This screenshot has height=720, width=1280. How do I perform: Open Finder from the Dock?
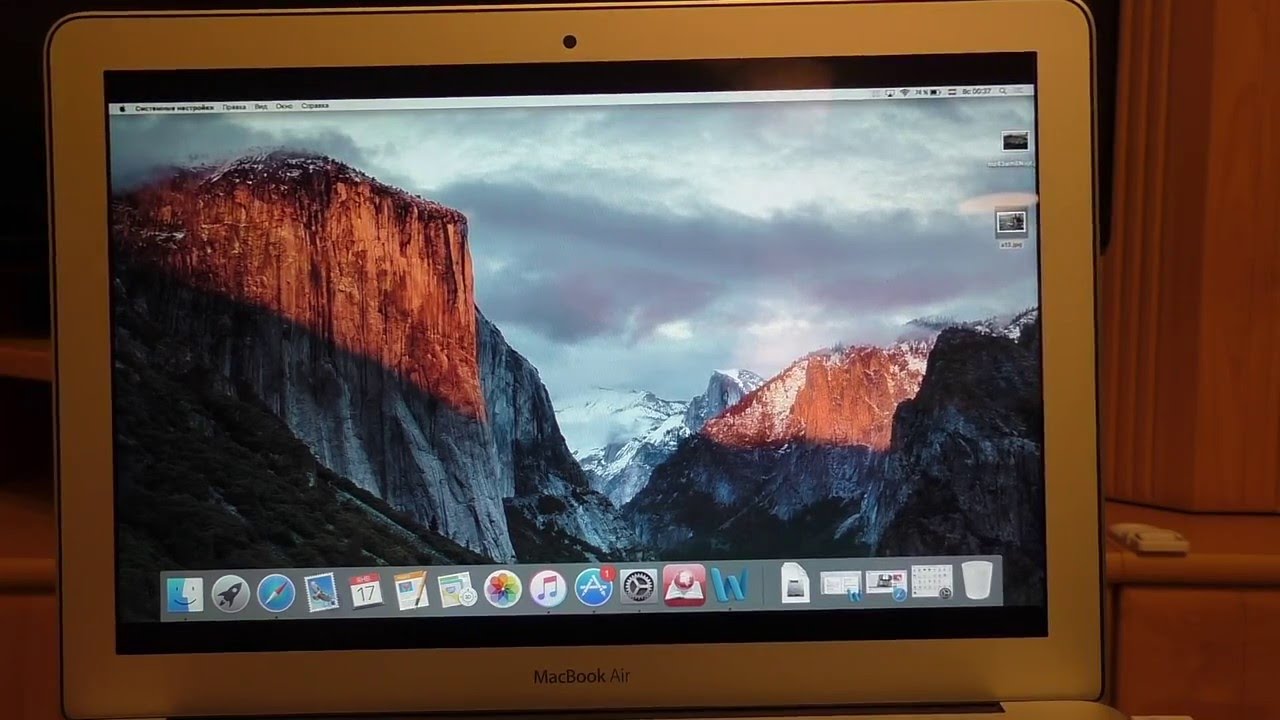(184, 594)
